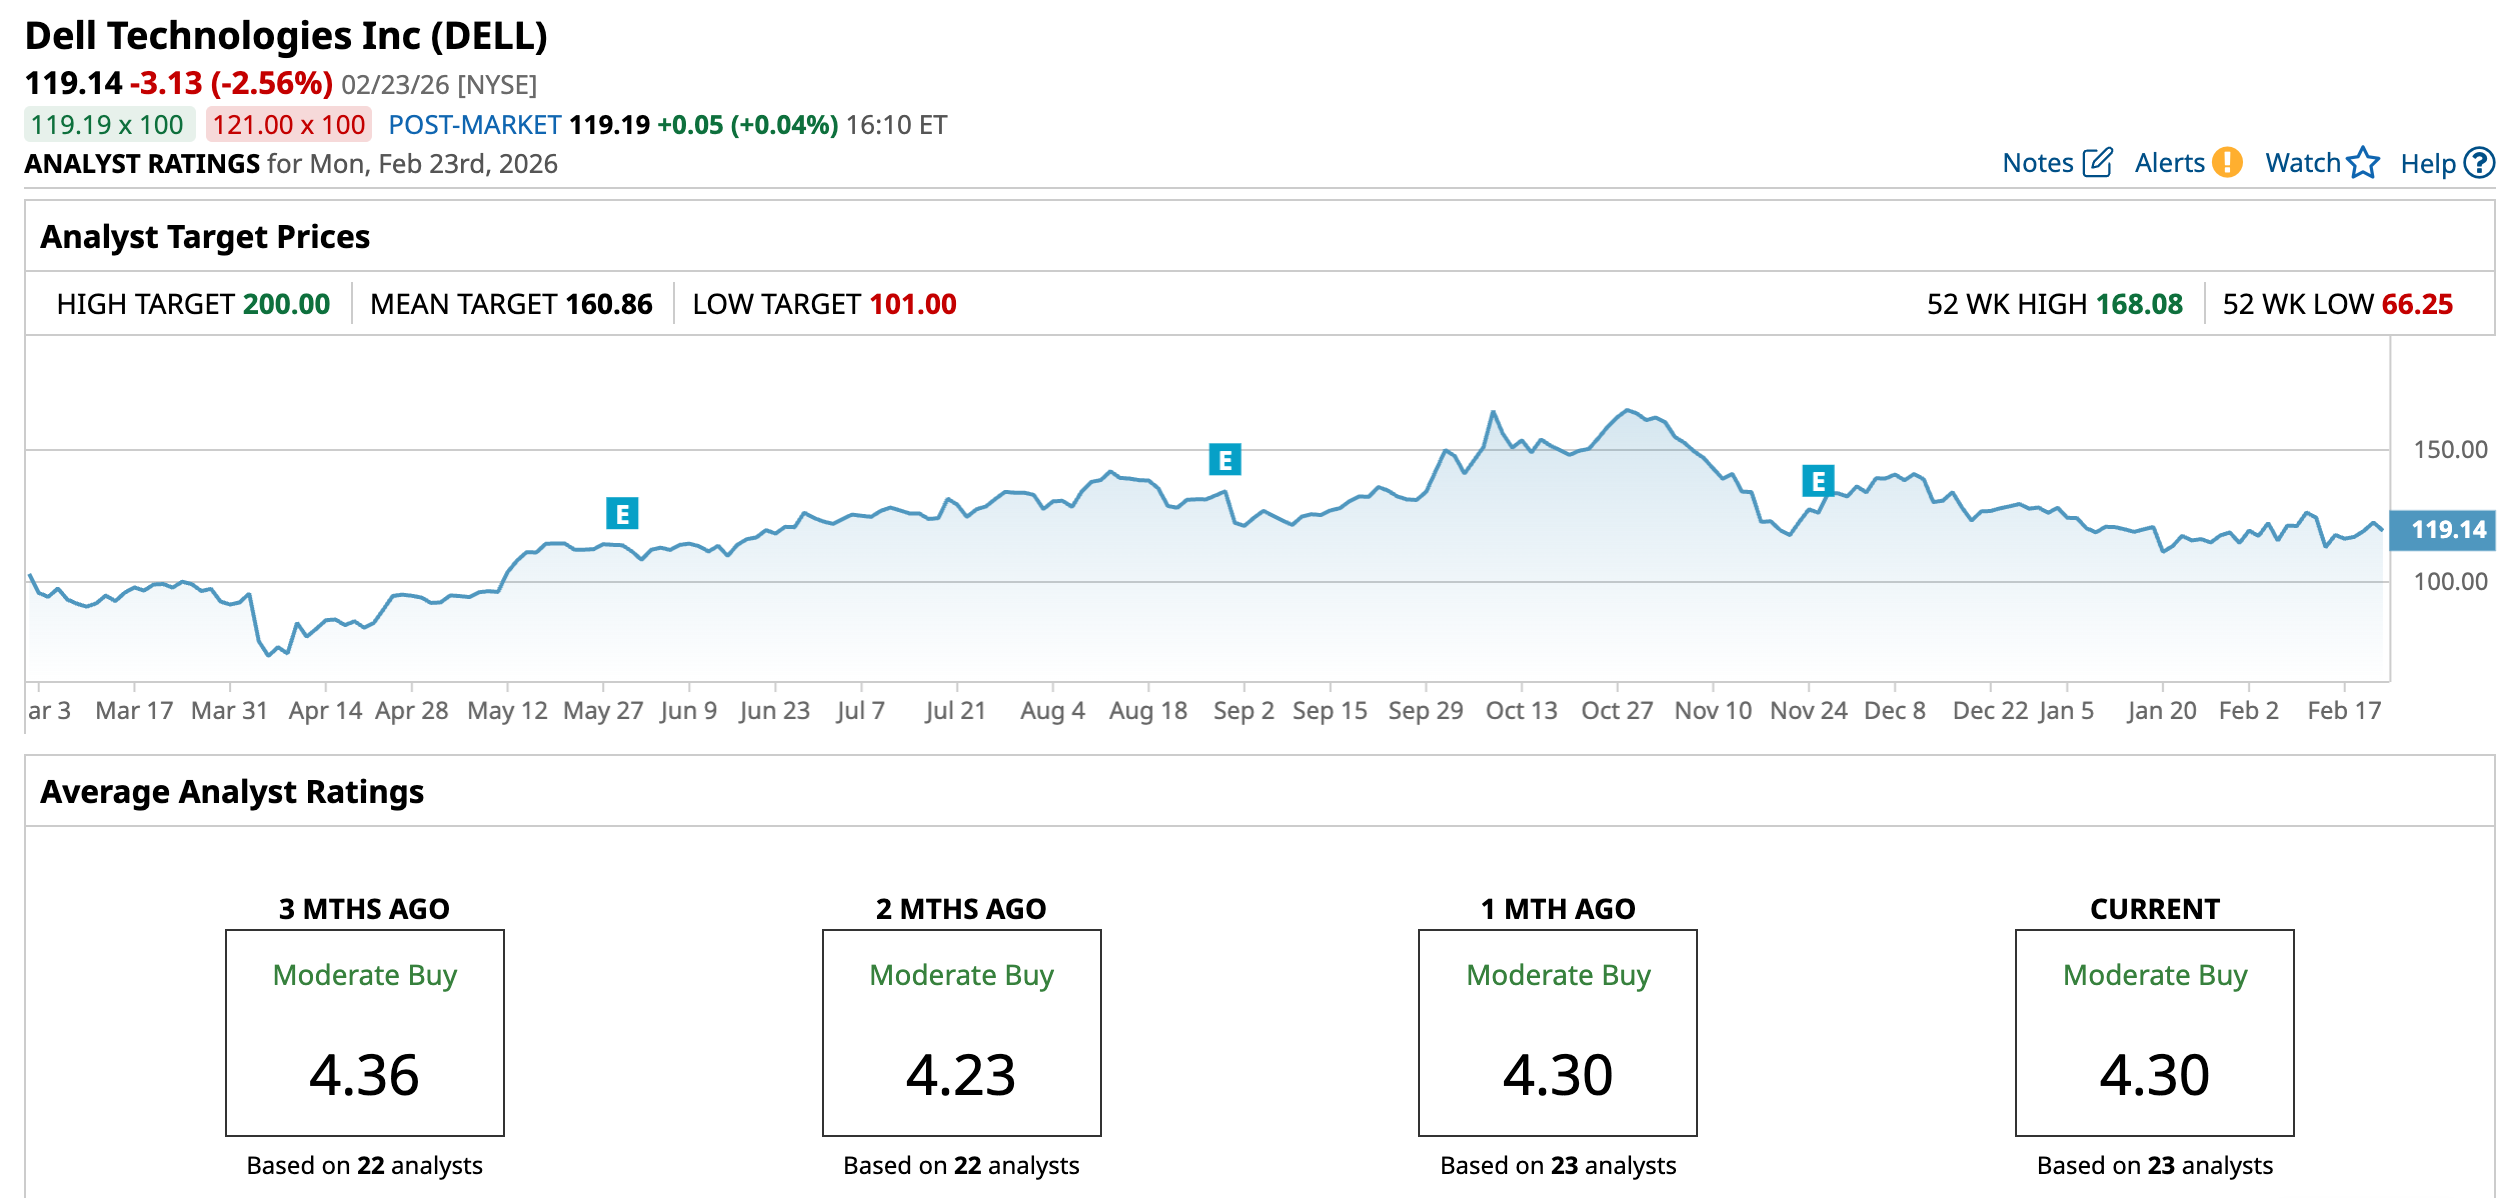The image size is (2508, 1198).
Task: Click the late August earnings E marker
Action: click(x=1224, y=460)
